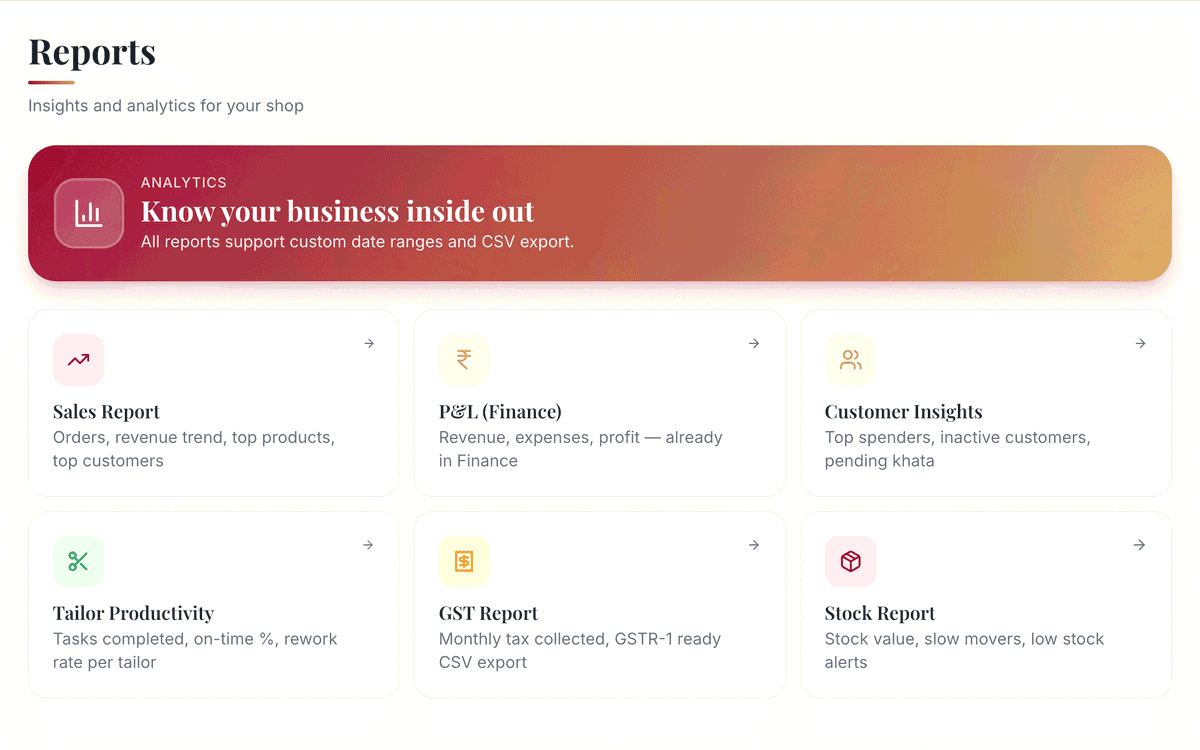Click the 'Reports' page heading
The height and width of the screenshot is (750, 1200).
92,52
